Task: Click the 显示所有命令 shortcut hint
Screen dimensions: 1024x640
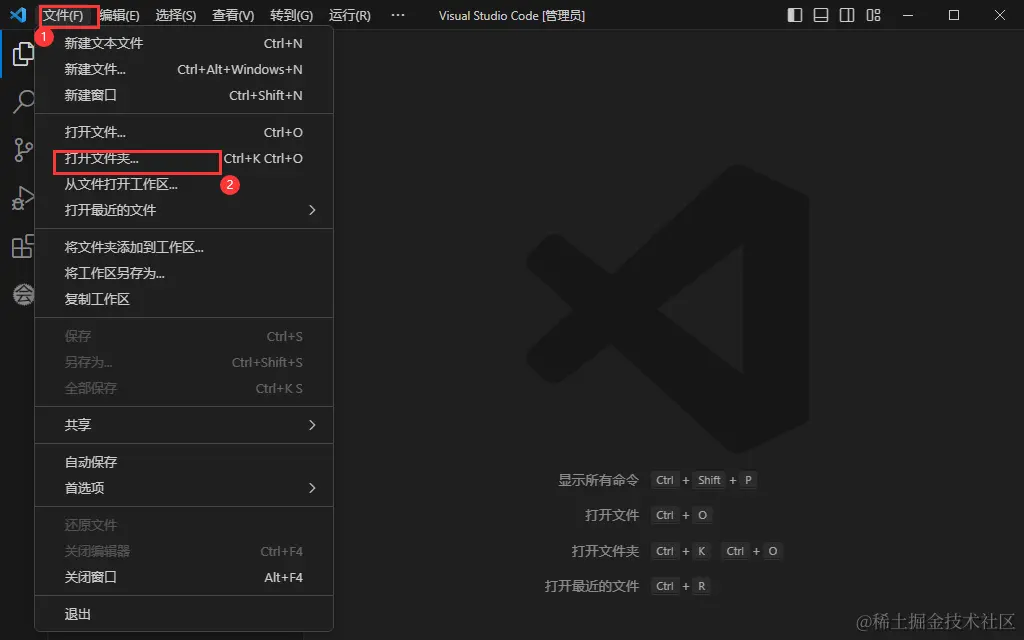Action: tap(598, 480)
